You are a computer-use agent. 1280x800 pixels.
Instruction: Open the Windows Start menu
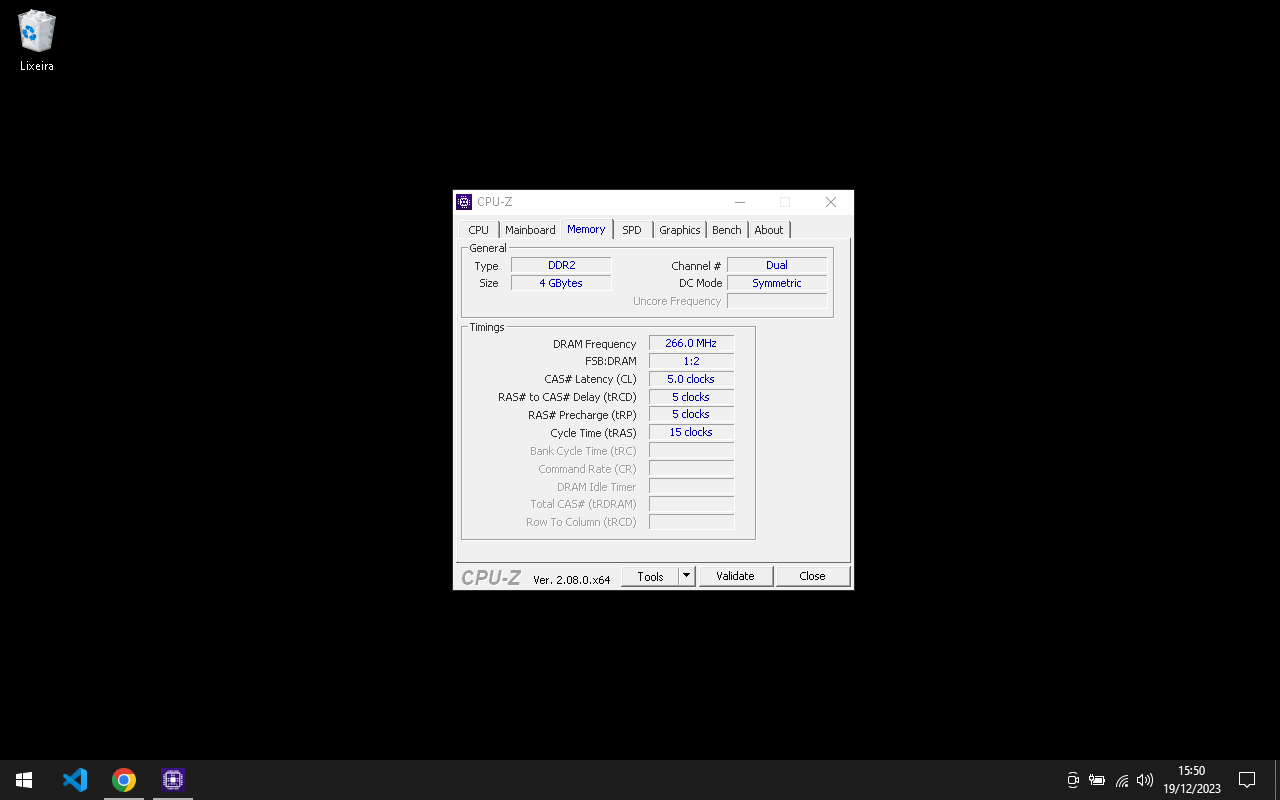[x=24, y=780]
